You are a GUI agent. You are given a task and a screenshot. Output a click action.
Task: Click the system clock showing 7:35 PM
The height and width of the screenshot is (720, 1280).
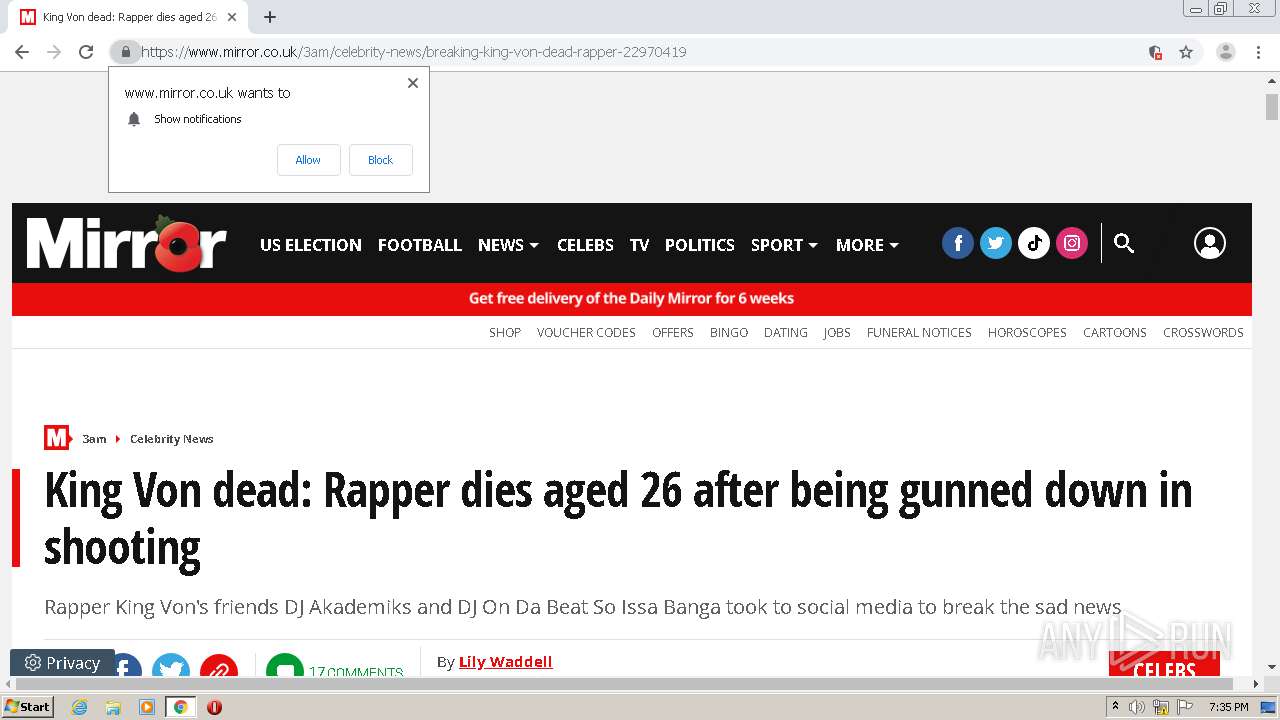click(x=1229, y=707)
